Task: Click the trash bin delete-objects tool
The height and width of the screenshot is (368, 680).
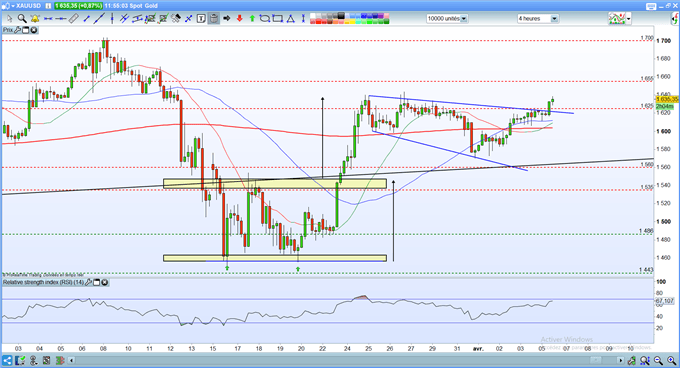Action: [214, 19]
